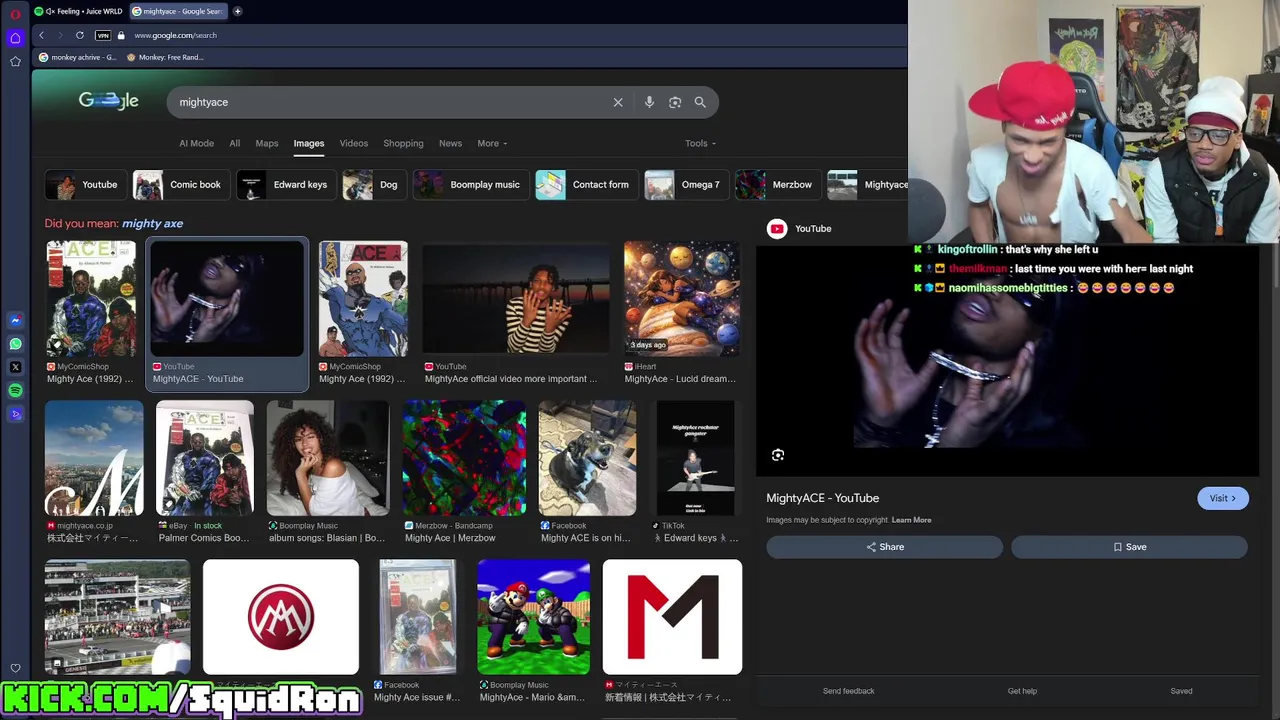Start voice search with the microphone icon

(649, 102)
